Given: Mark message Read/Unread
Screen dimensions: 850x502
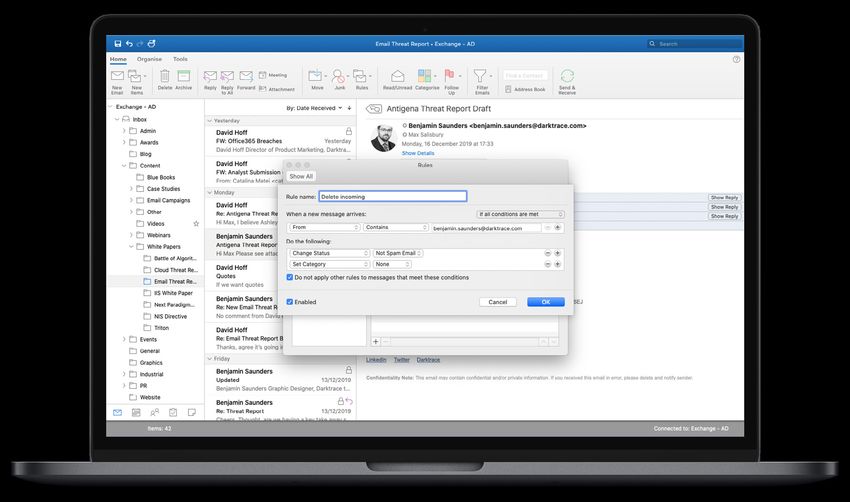Looking at the screenshot, I should coord(397,79).
